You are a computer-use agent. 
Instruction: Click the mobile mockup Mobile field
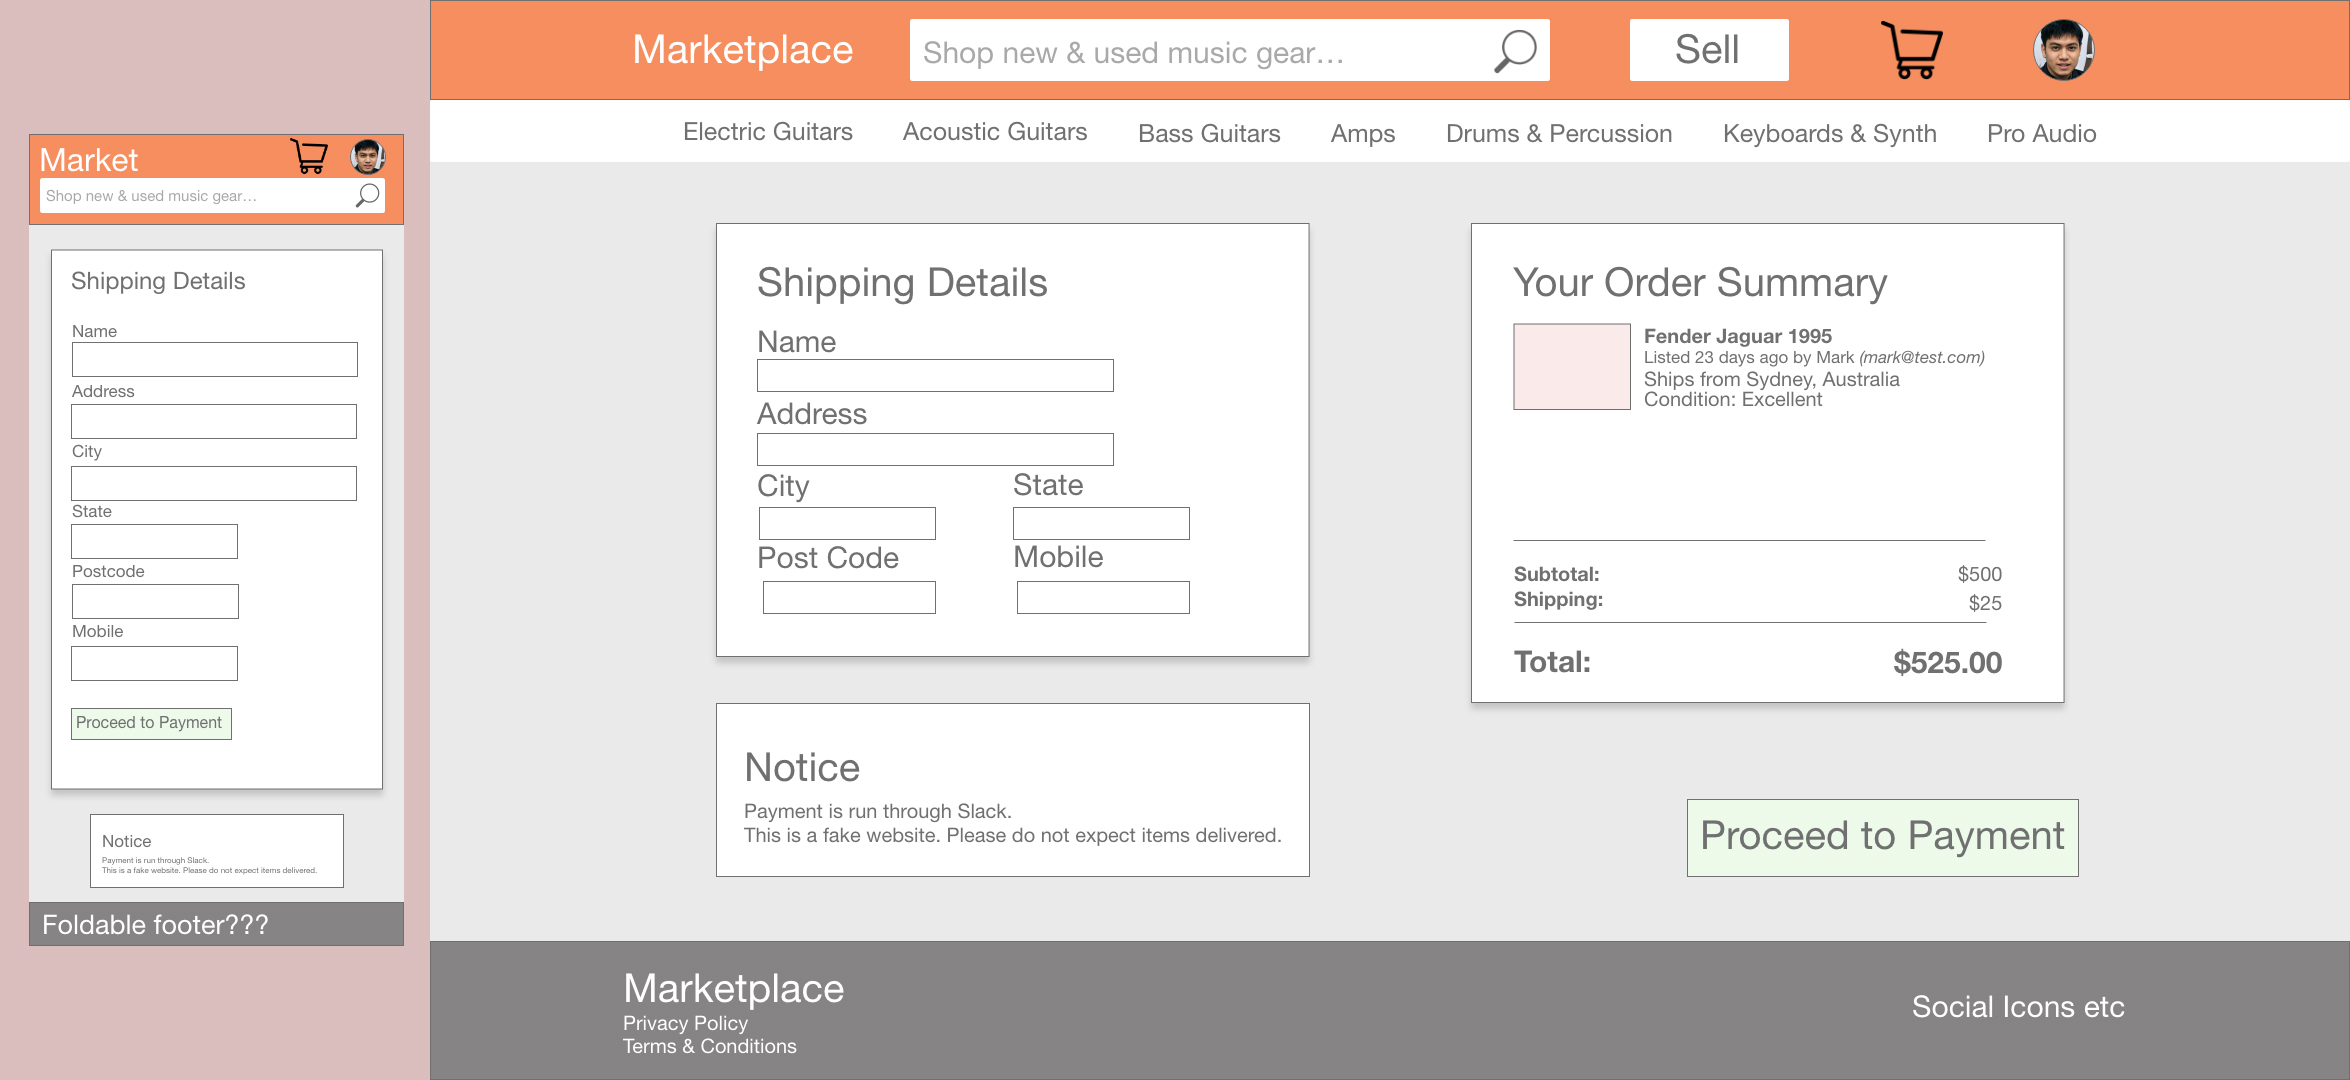(154, 663)
